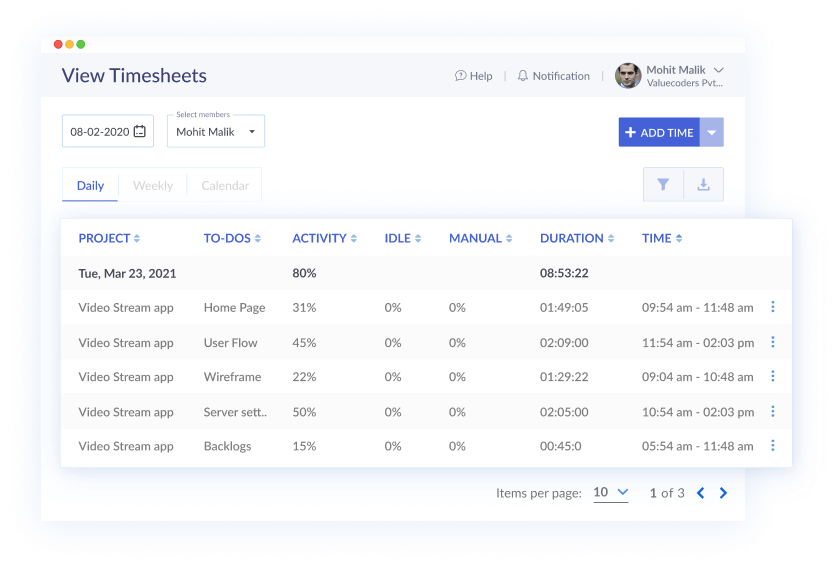The image size is (835, 566).
Task: Click the 22% activity value
Action: coord(304,377)
